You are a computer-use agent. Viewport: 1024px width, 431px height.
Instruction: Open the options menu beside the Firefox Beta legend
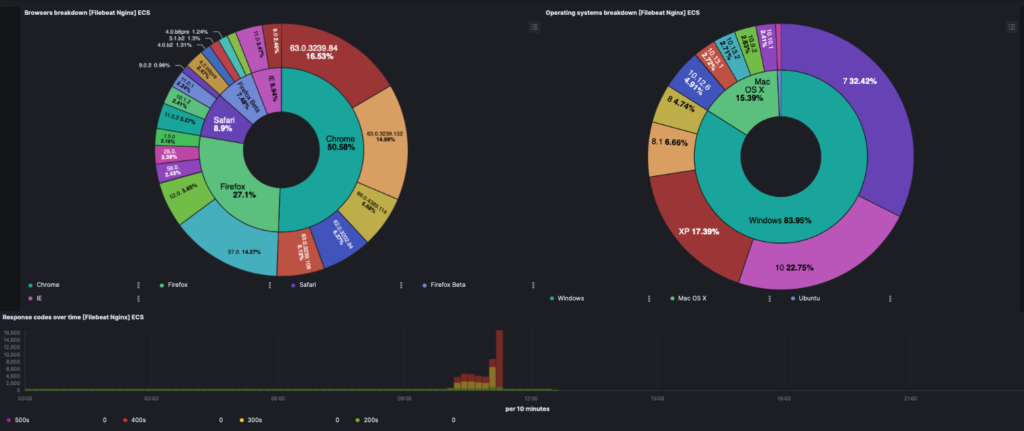point(531,285)
